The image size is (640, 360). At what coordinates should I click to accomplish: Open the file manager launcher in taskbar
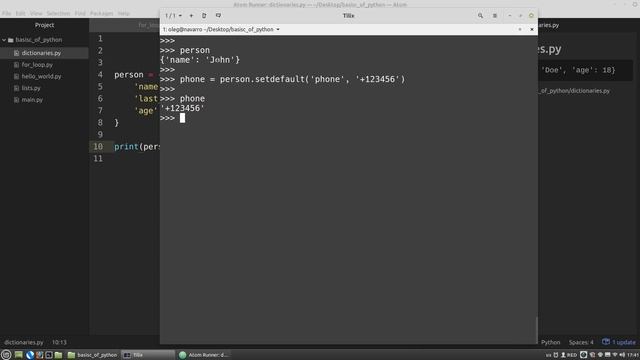(58, 355)
